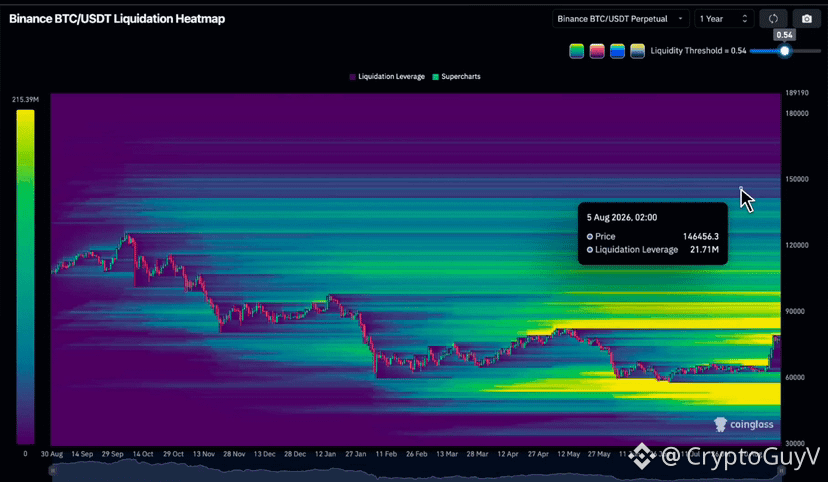Toggle the Liquidation Leverage legend item
Viewport: 828px width, 482px height.
click(x=387, y=77)
